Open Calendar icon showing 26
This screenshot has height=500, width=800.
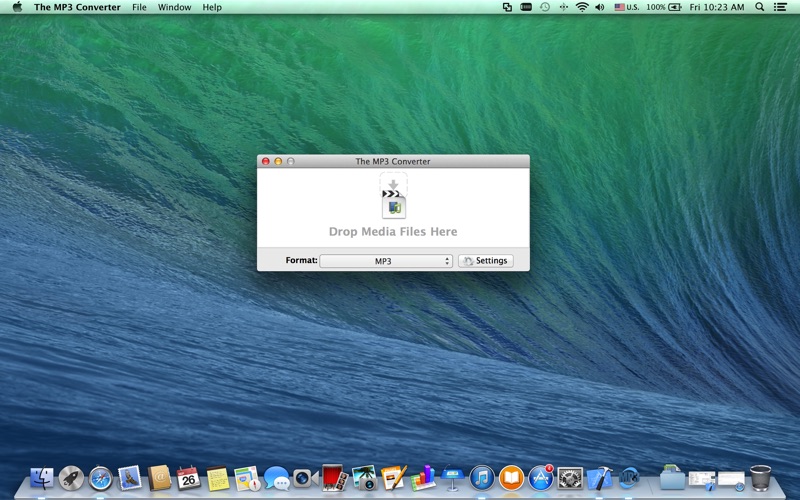[188, 479]
